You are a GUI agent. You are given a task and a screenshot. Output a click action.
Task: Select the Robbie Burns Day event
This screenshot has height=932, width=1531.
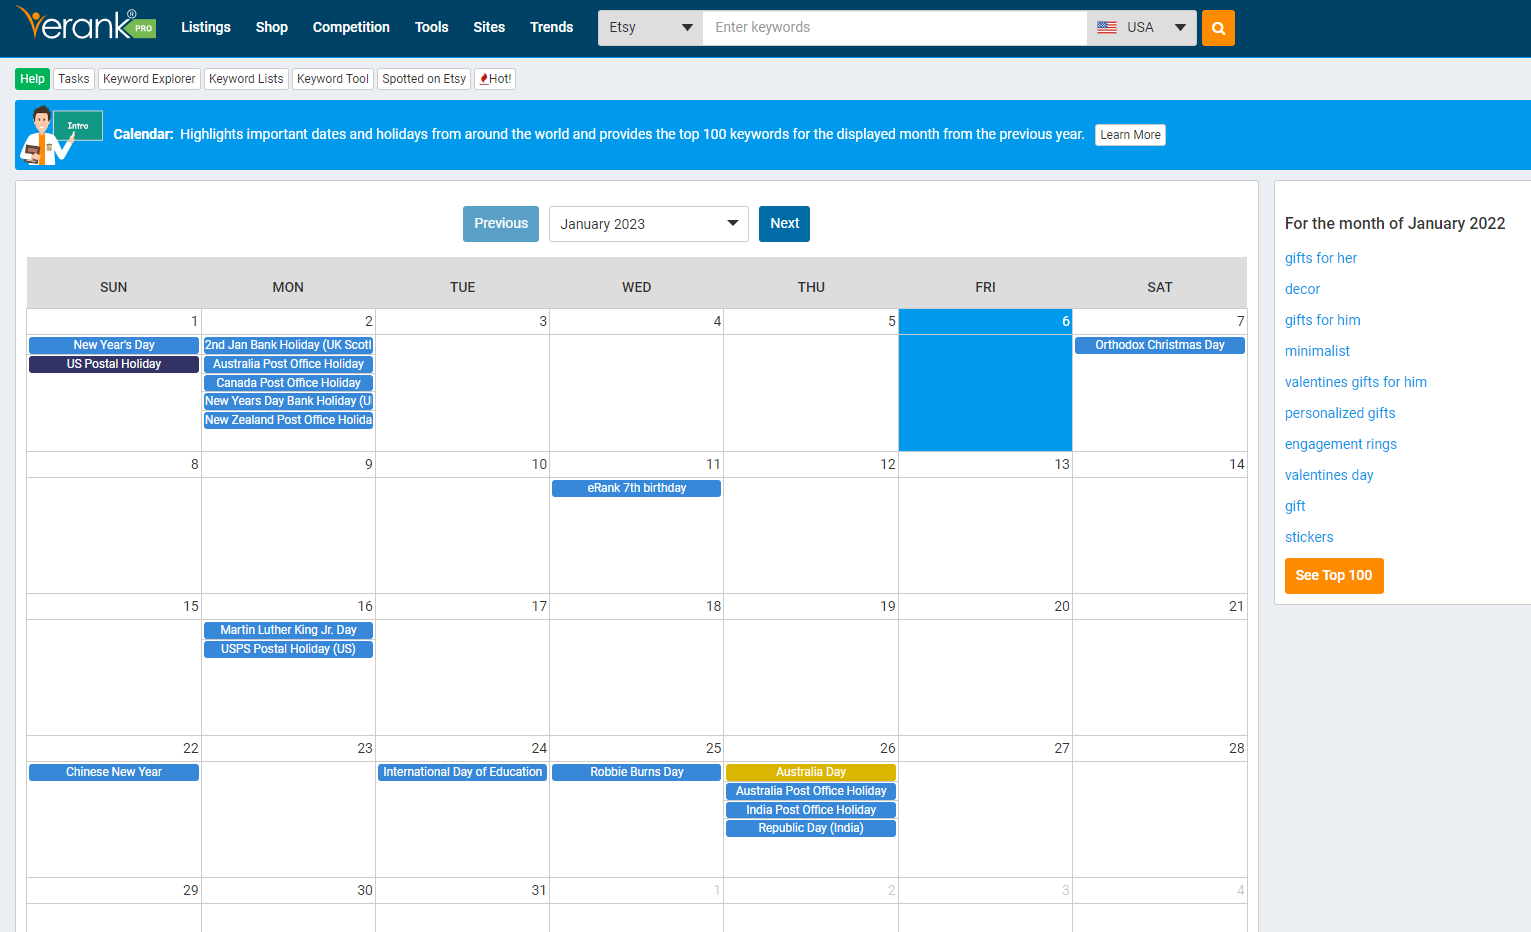click(637, 772)
